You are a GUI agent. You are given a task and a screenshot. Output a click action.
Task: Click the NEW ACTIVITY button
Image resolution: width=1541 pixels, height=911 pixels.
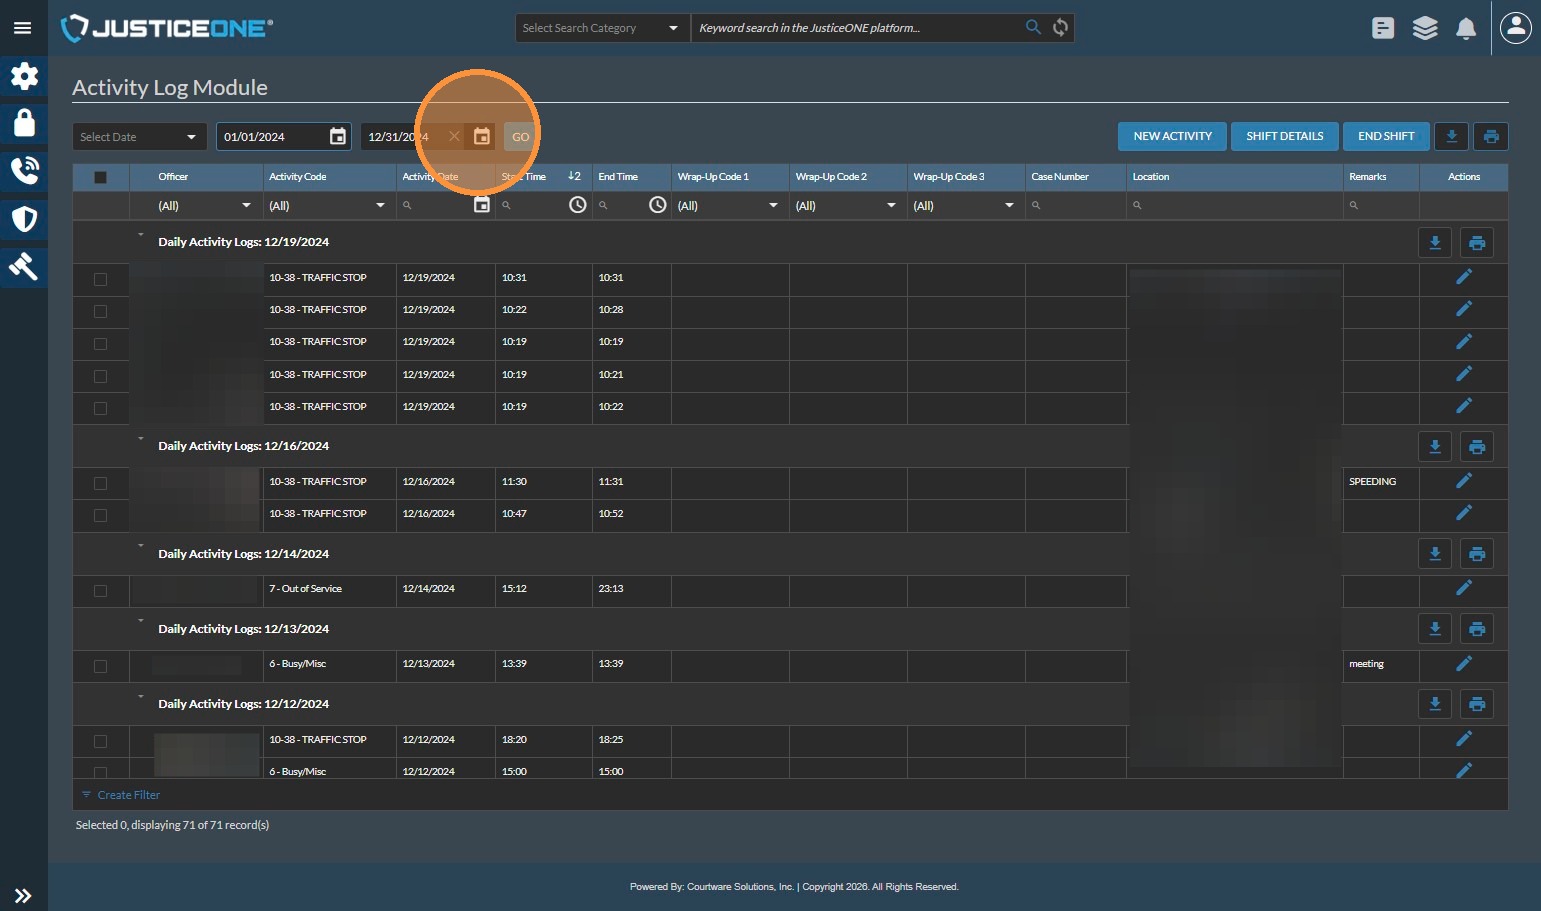1172,136
